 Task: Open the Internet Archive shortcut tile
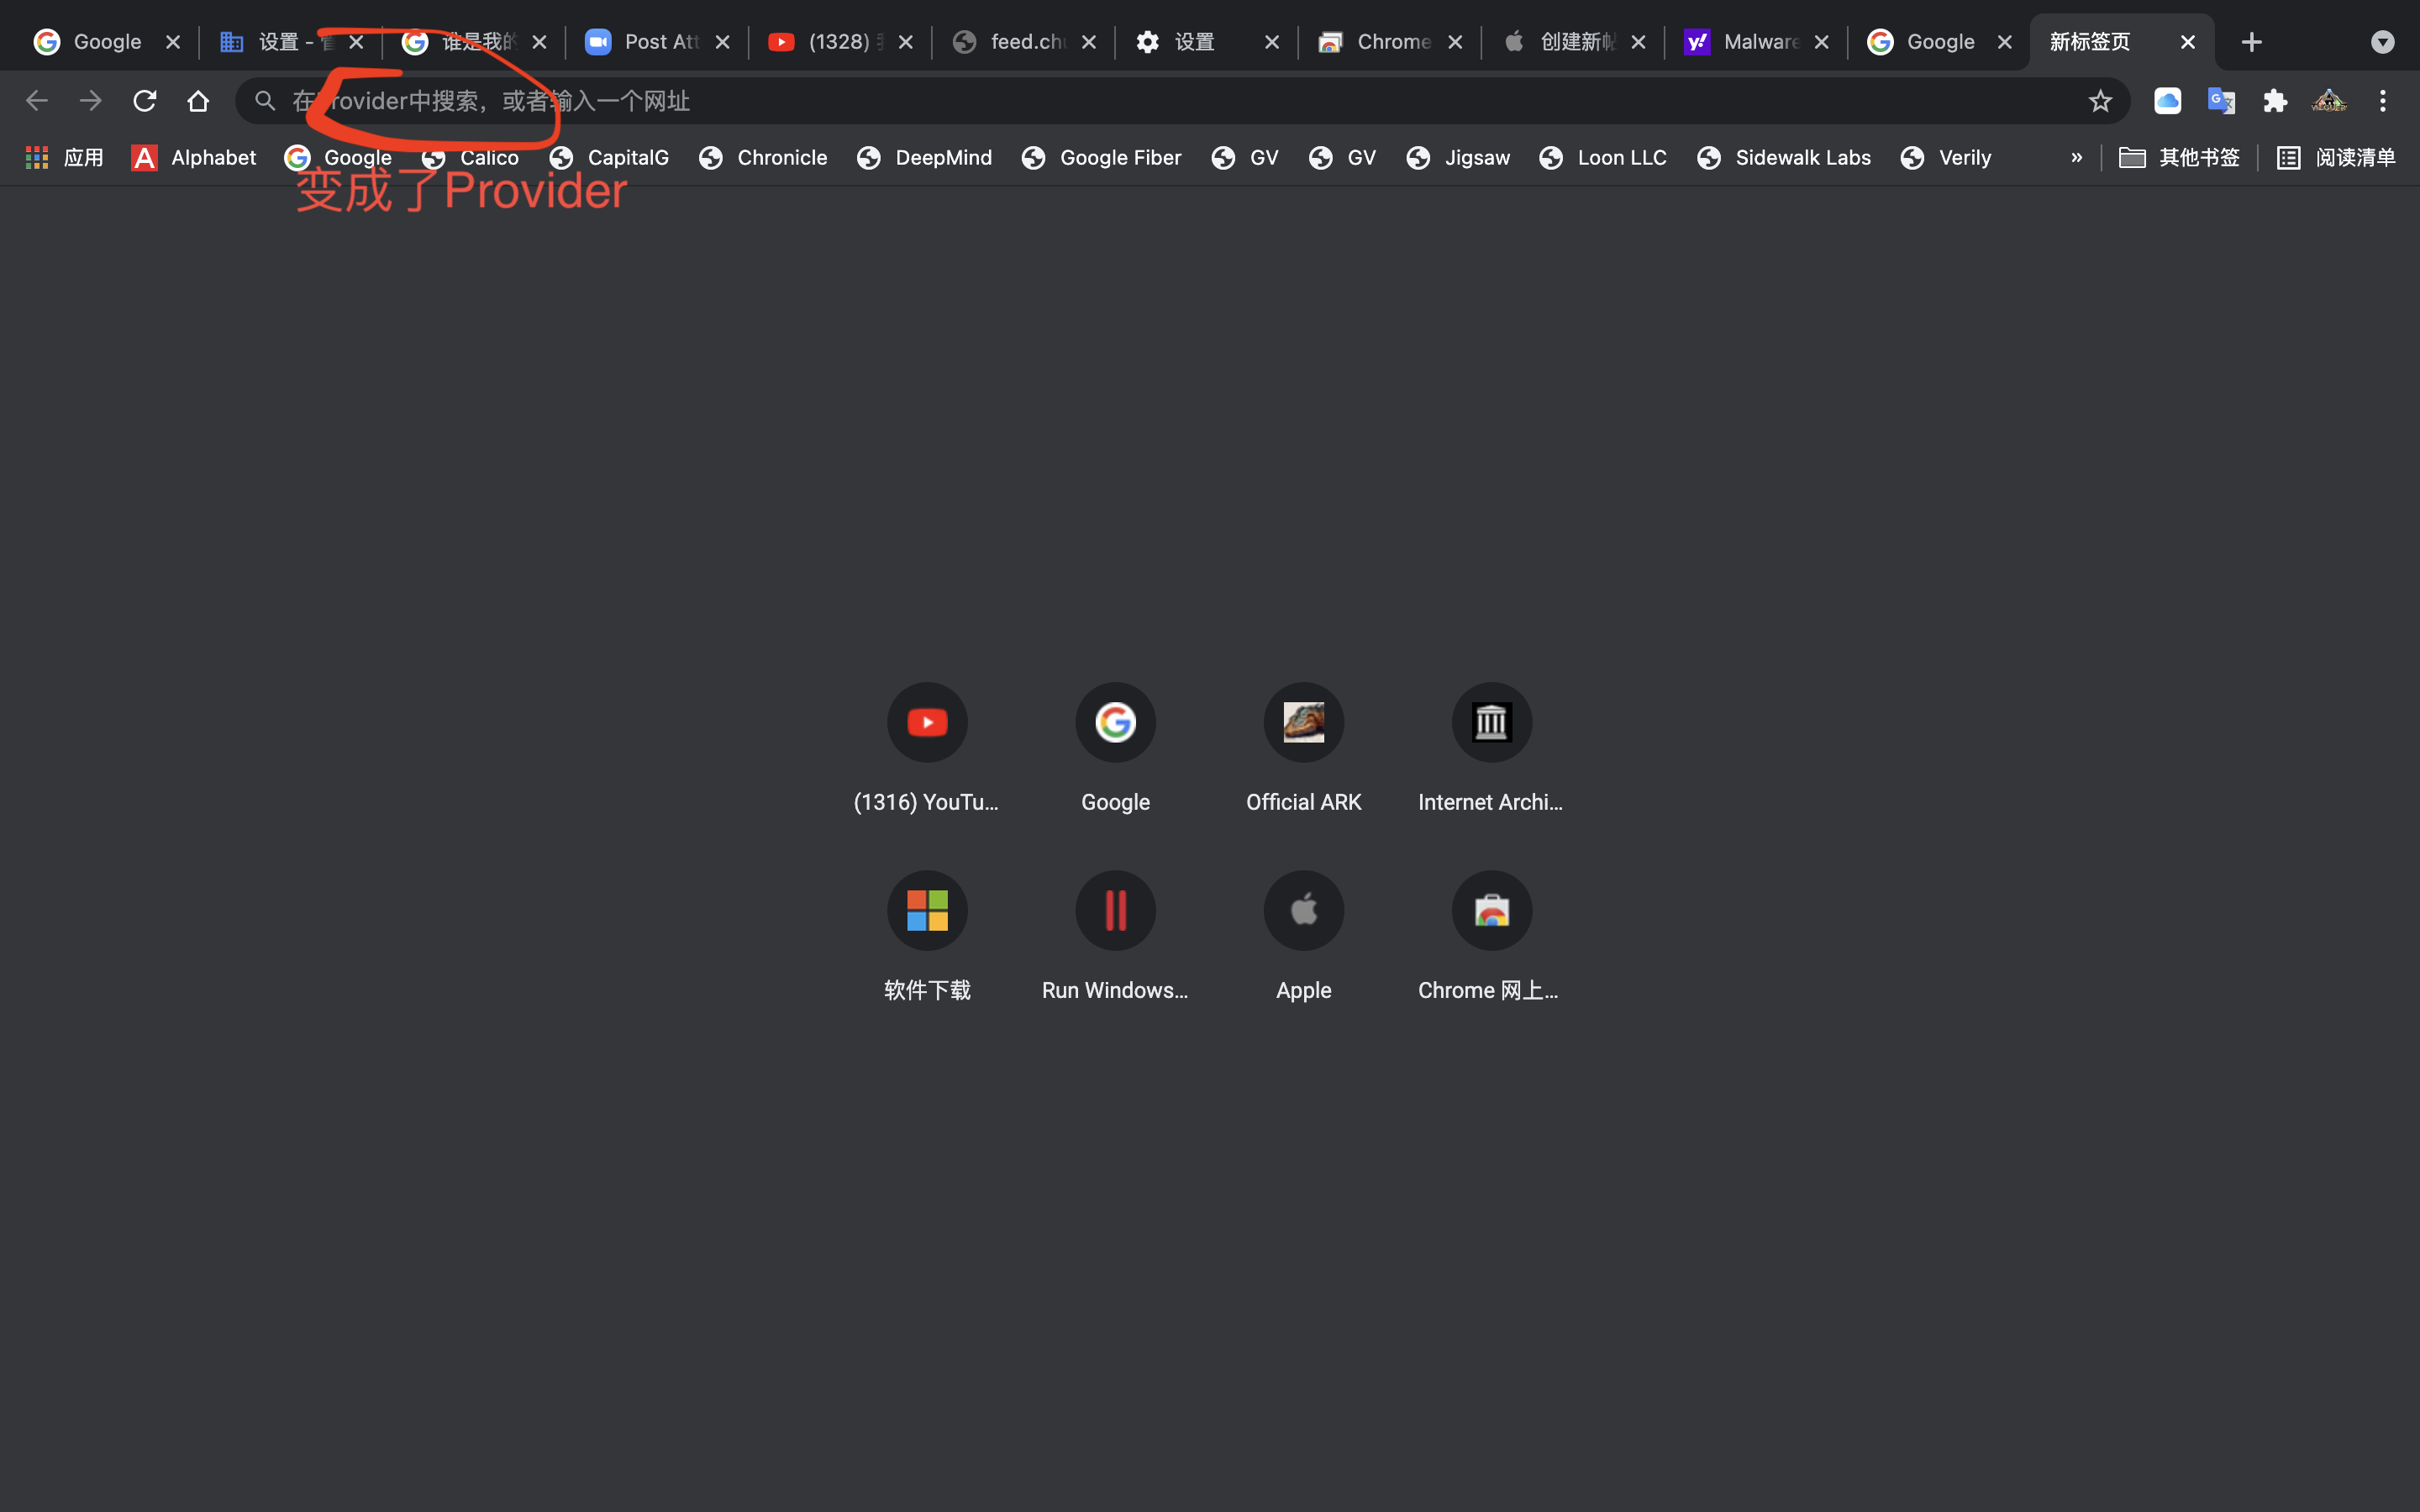point(1490,723)
